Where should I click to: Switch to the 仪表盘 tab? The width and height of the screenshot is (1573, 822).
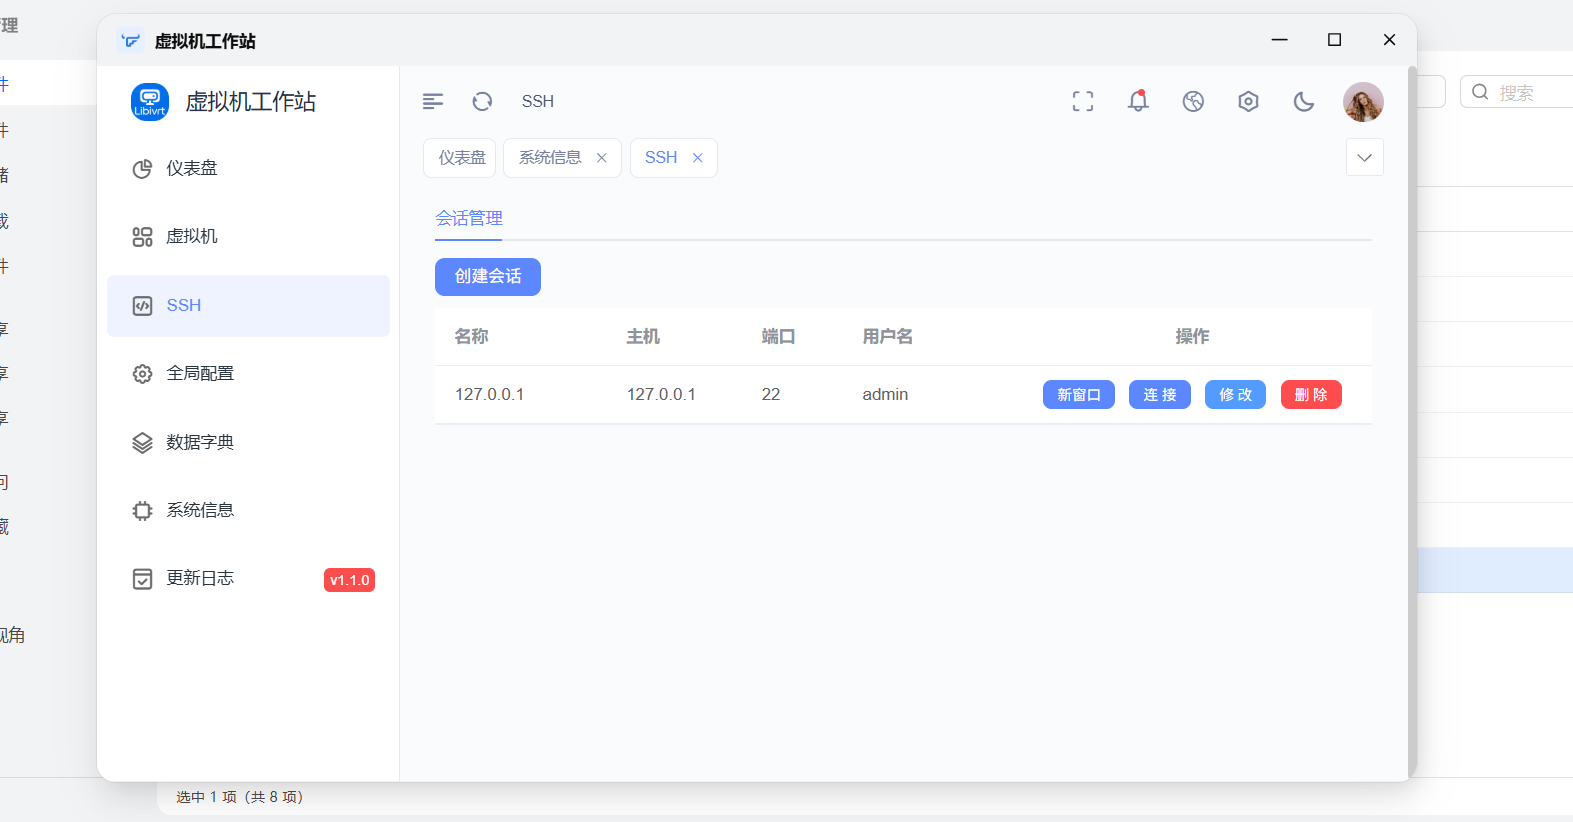click(461, 158)
